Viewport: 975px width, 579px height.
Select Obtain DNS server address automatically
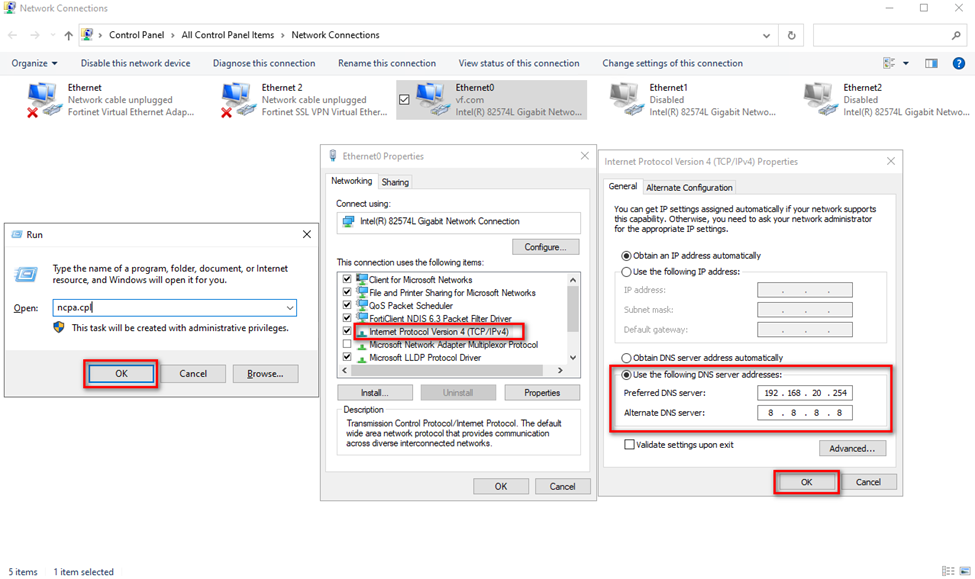[x=627, y=358]
